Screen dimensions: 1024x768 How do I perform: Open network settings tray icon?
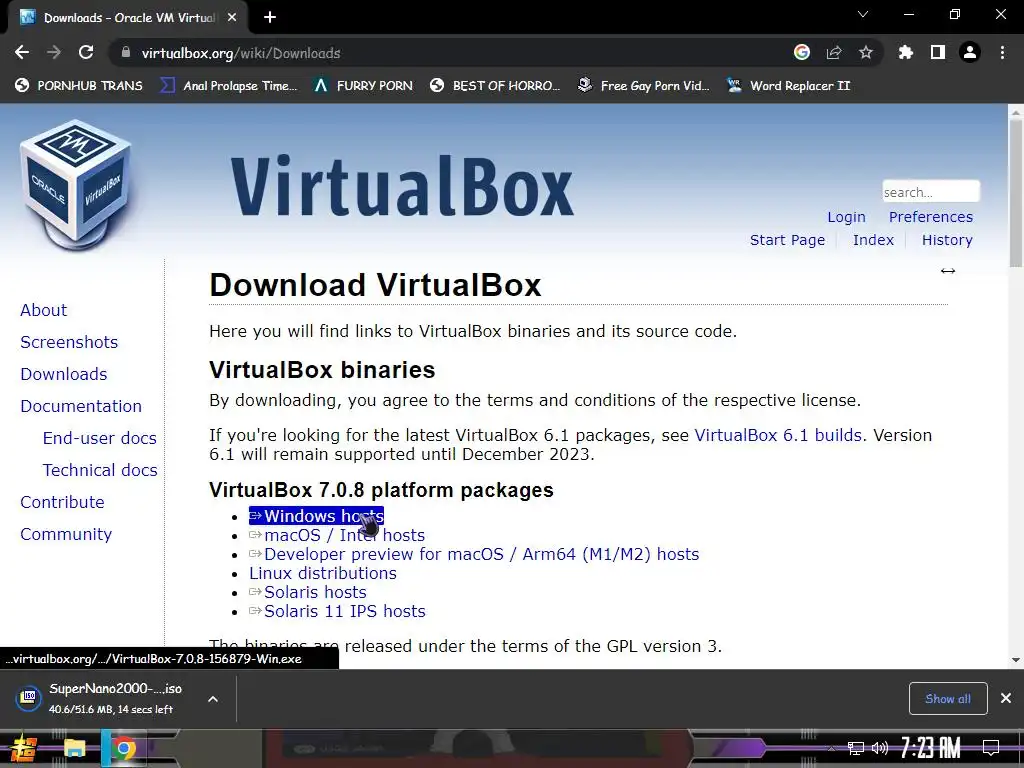coord(855,748)
